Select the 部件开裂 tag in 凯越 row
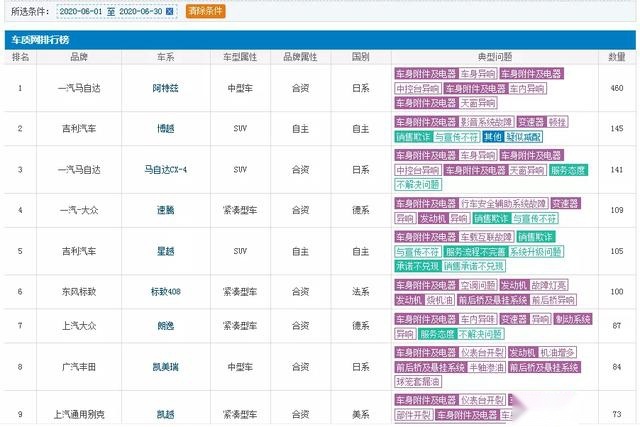The width and height of the screenshot is (640, 427). (x=413, y=415)
